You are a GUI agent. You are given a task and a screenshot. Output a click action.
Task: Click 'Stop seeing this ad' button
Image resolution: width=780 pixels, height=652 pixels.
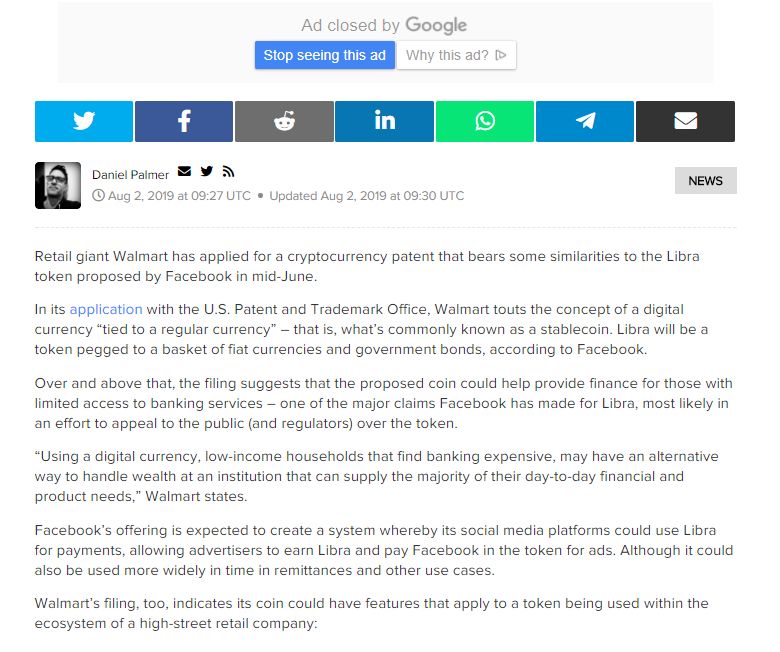[325, 55]
